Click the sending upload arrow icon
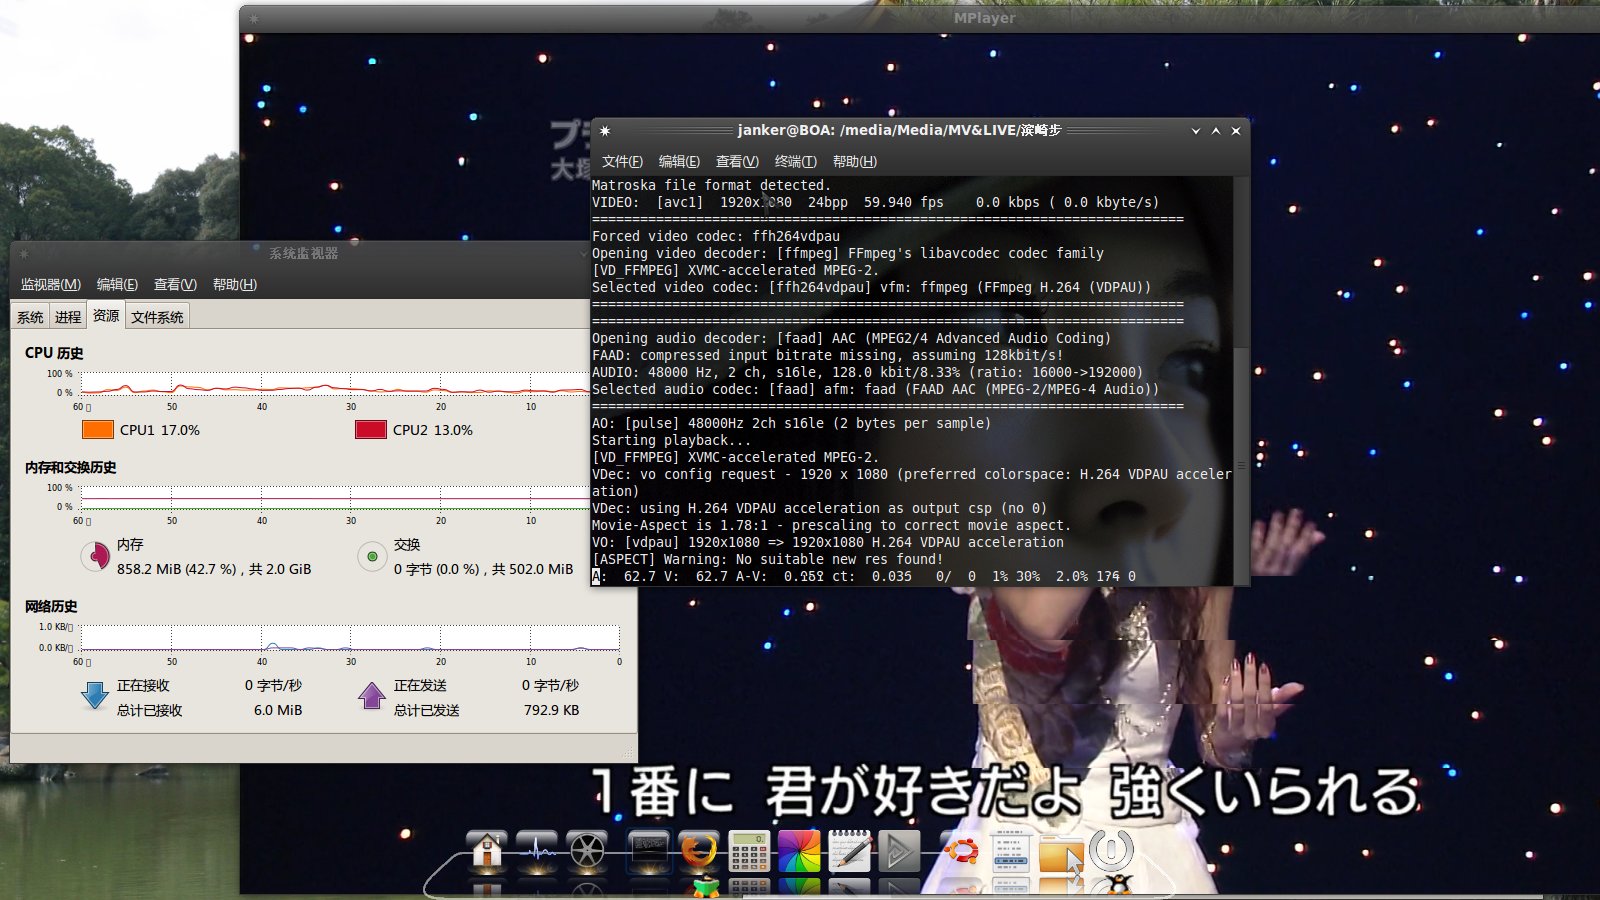Image resolution: width=1600 pixels, height=900 pixels. click(x=372, y=695)
